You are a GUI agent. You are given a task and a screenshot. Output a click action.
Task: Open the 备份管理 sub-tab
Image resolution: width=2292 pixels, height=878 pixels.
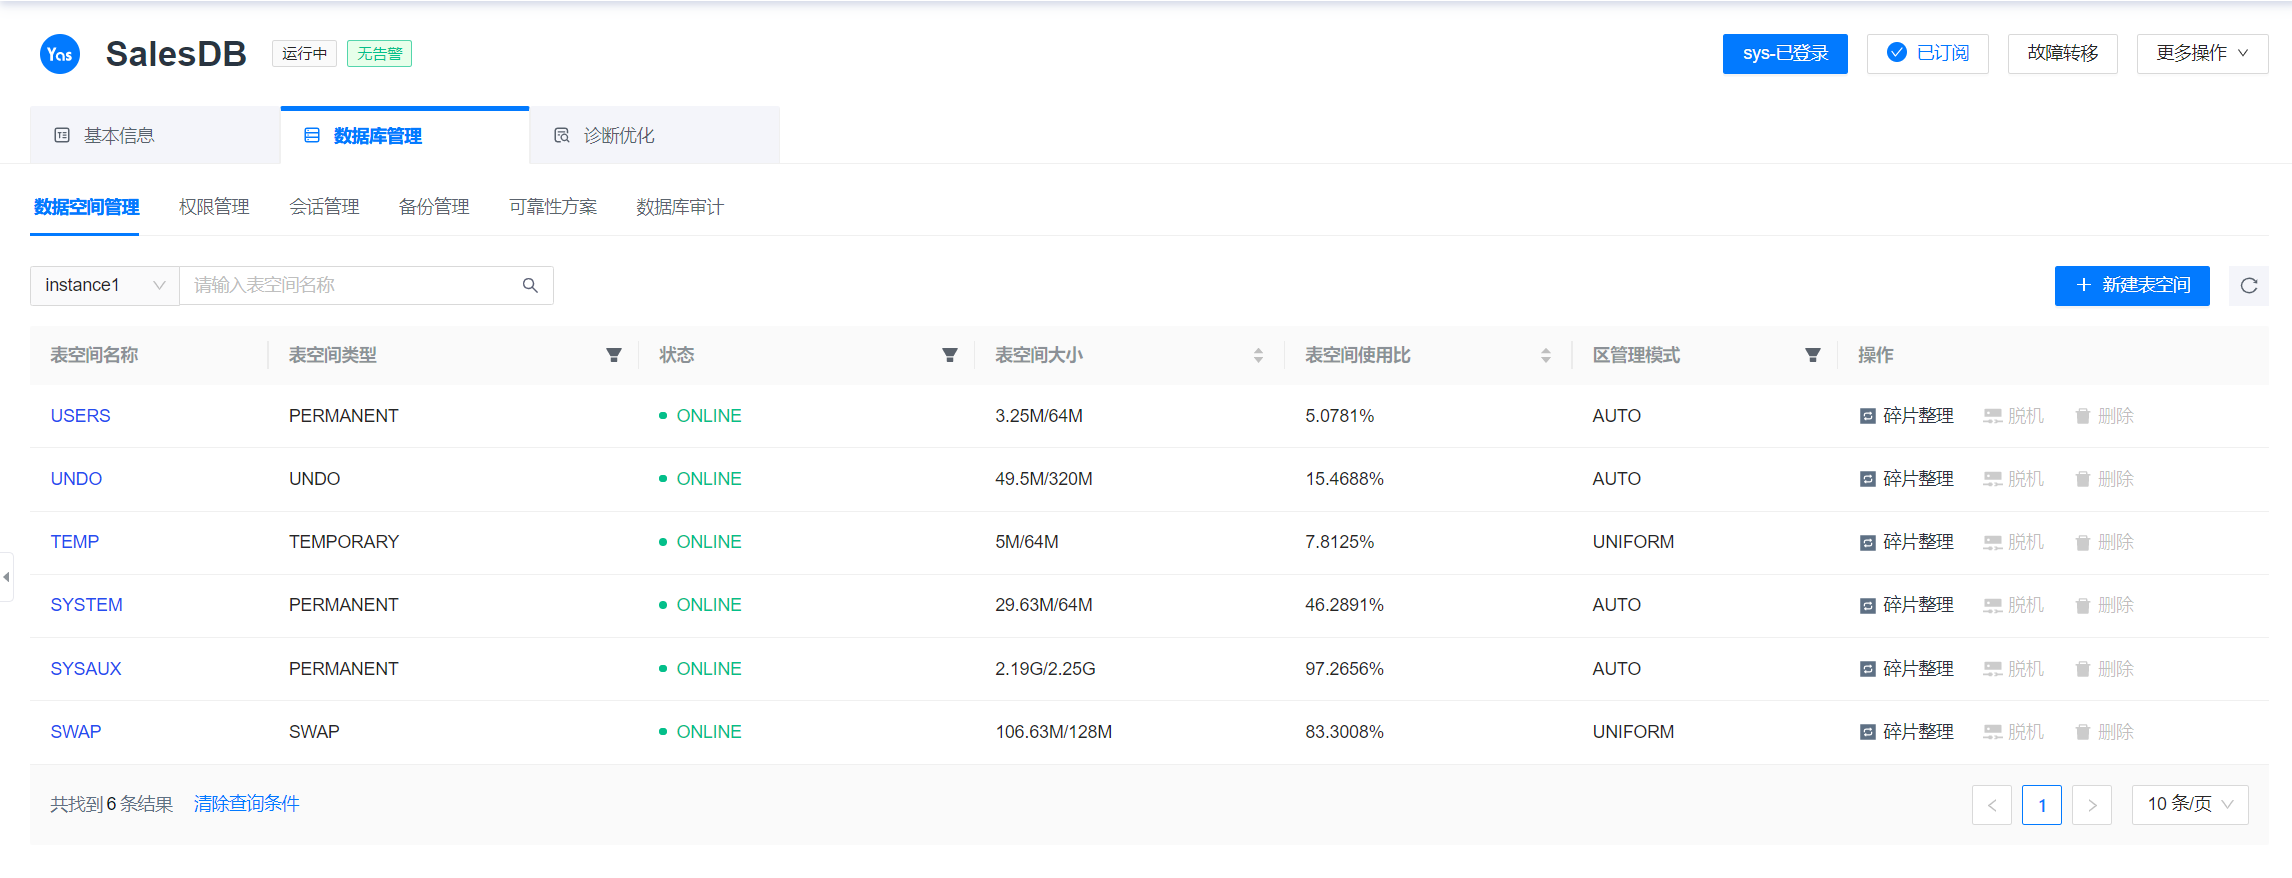pos(433,207)
